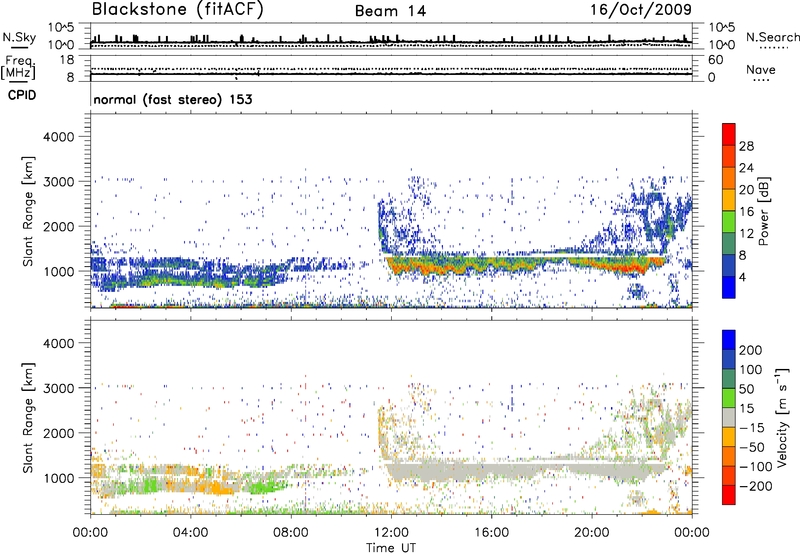Image resolution: width=800 pixels, height=554 pixels.
Task: Click the '2000' tick on power panel
Action: (58, 226)
